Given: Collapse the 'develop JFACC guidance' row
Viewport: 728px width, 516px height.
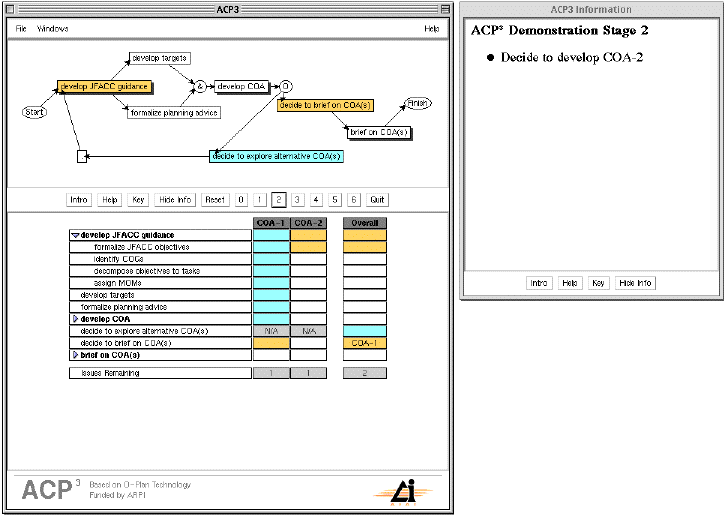Looking at the screenshot, I should pos(75,236).
